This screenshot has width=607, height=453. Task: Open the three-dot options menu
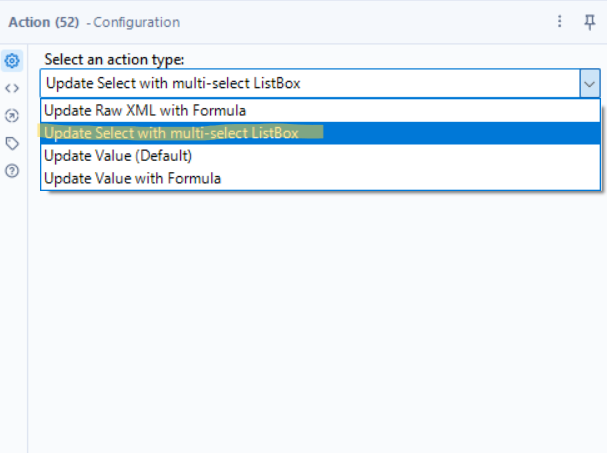(560, 21)
